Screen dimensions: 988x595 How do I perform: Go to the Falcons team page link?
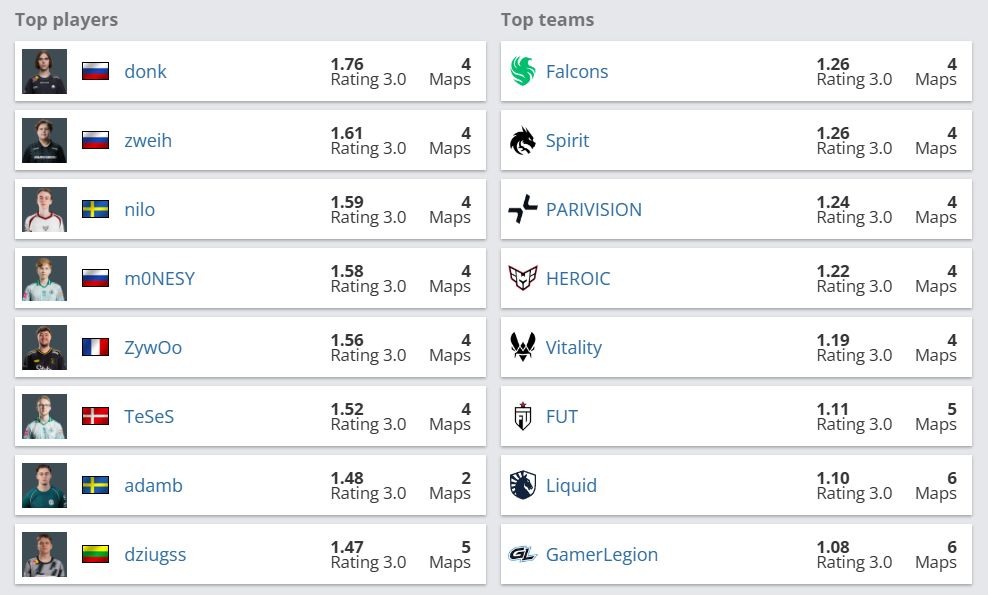click(577, 71)
